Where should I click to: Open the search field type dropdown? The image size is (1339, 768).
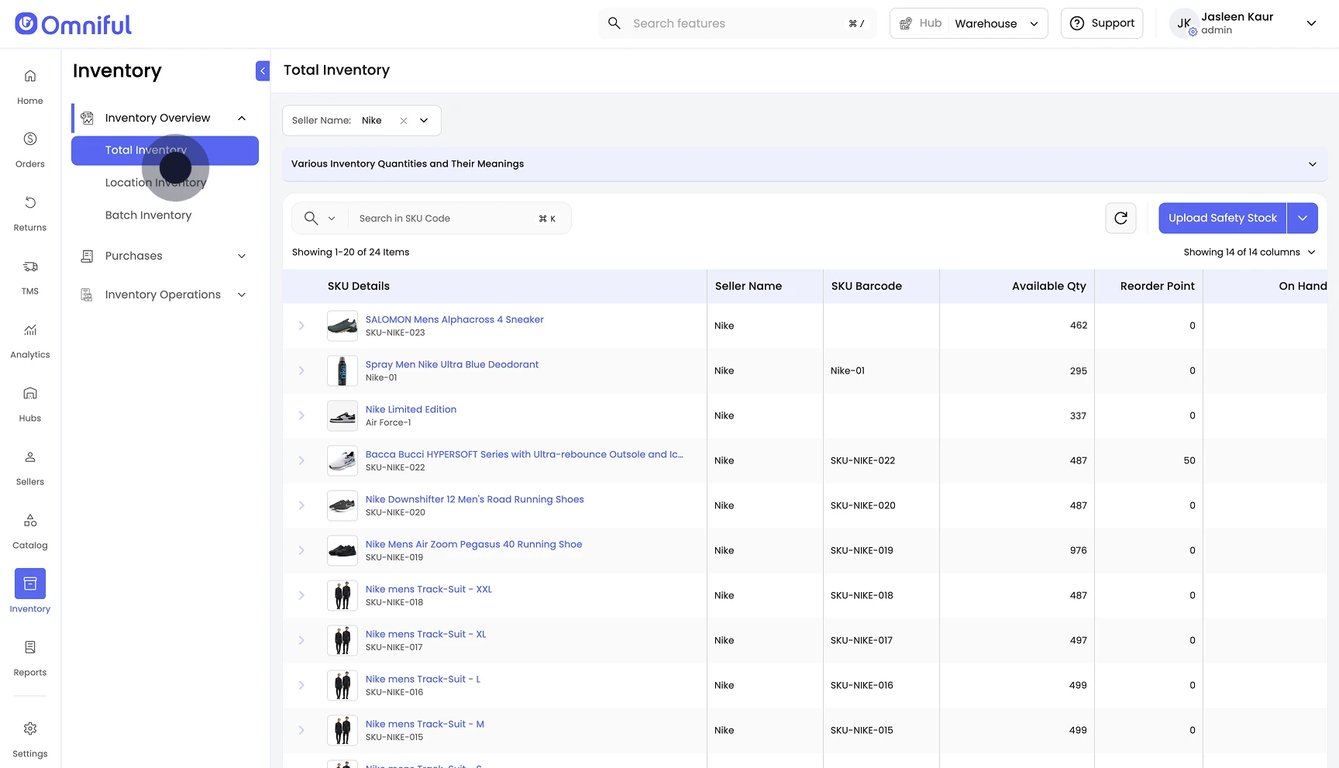(x=331, y=218)
